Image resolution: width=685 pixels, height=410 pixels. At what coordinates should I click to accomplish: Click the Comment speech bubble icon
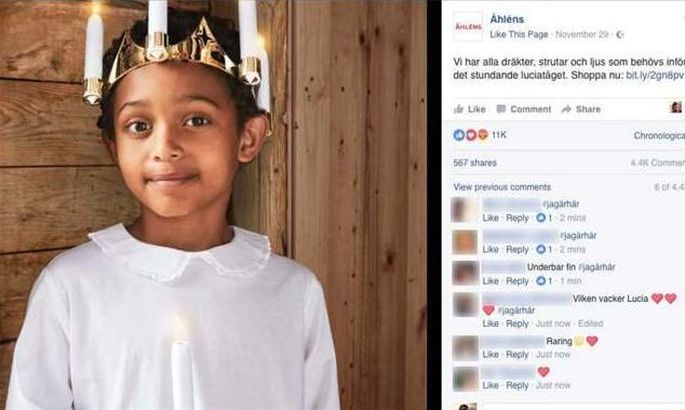502,109
